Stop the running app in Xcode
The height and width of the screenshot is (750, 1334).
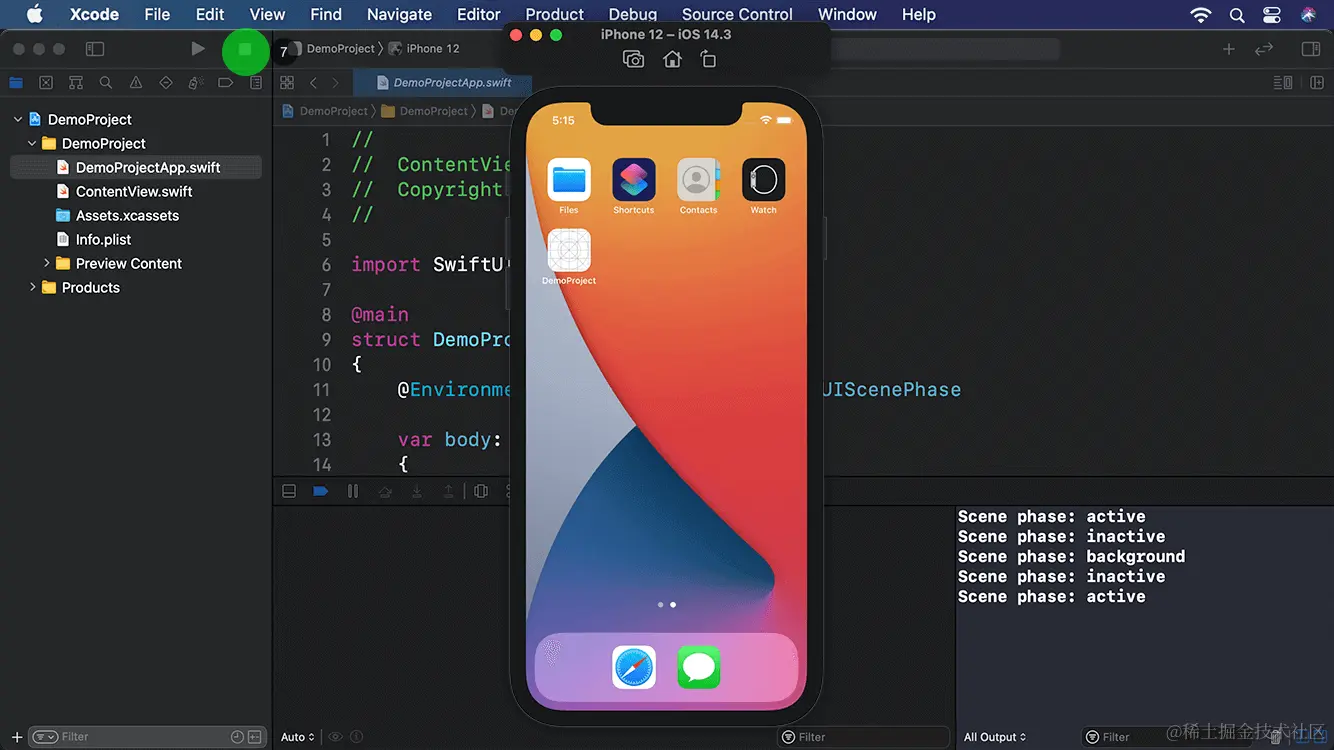pos(245,49)
